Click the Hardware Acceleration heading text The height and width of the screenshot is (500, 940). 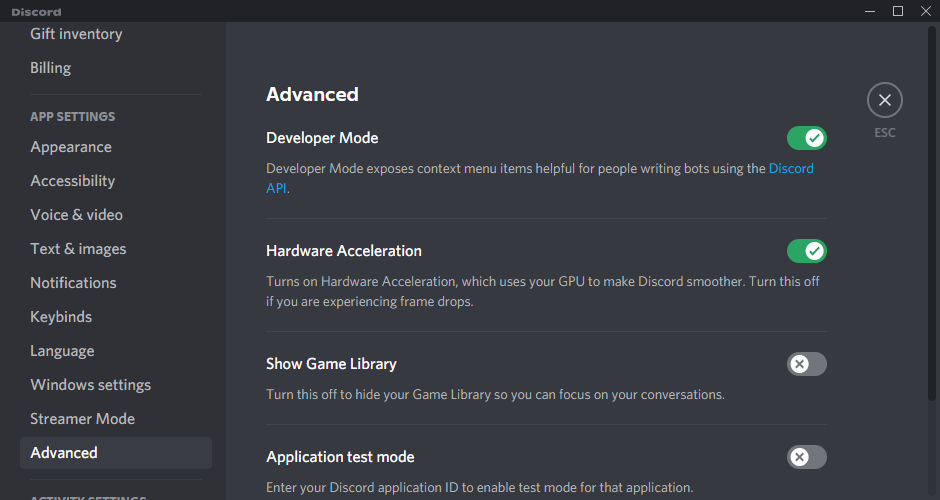(344, 251)
